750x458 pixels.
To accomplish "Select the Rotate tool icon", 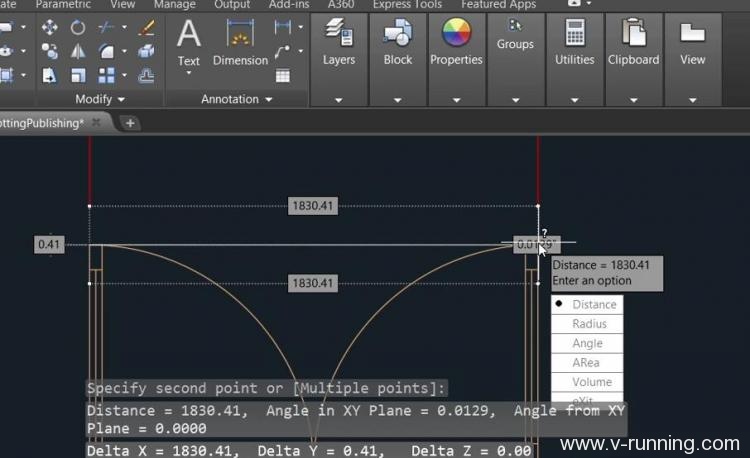I will pos(78,28).
